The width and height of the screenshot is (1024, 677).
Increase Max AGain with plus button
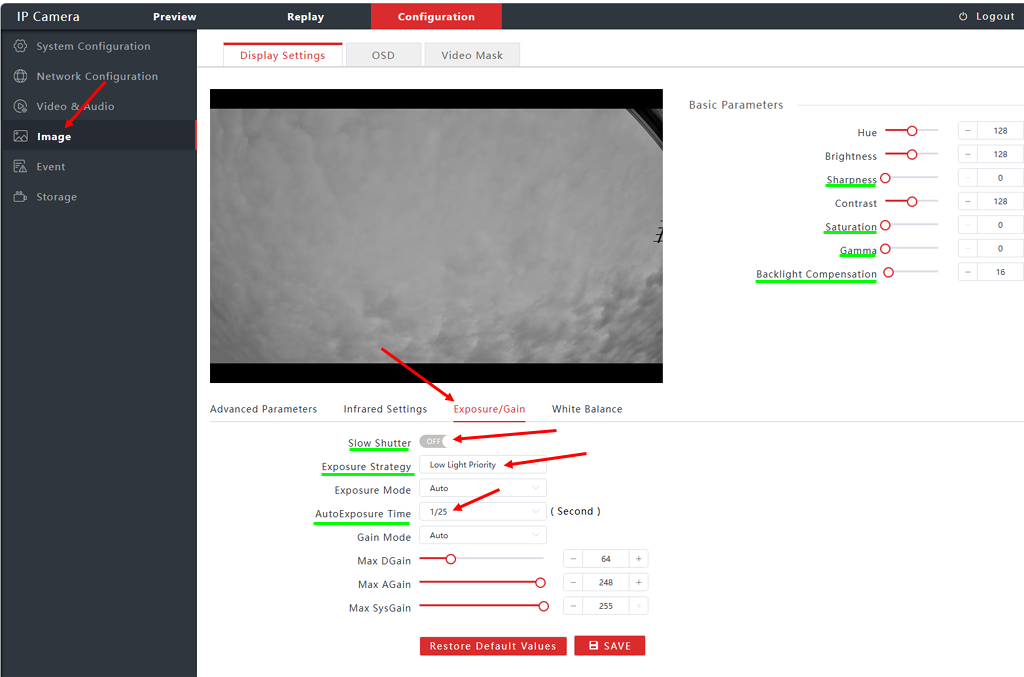pyautogui.click(x=639, y=582)
